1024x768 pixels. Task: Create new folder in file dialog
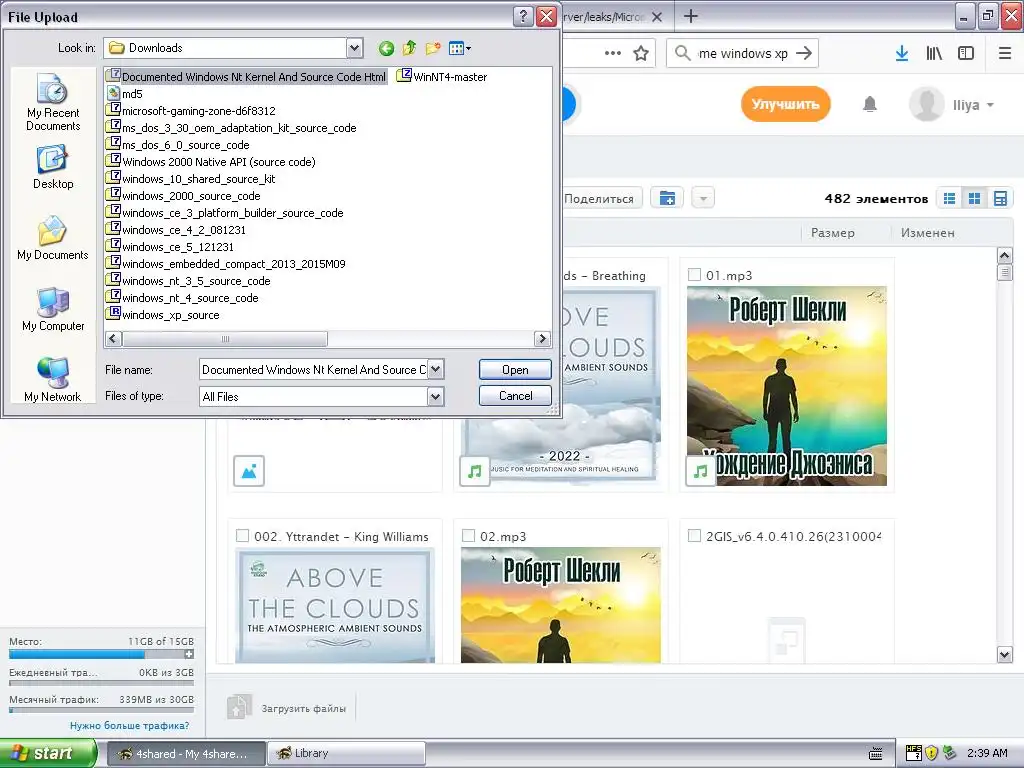(x=432, y=48)
